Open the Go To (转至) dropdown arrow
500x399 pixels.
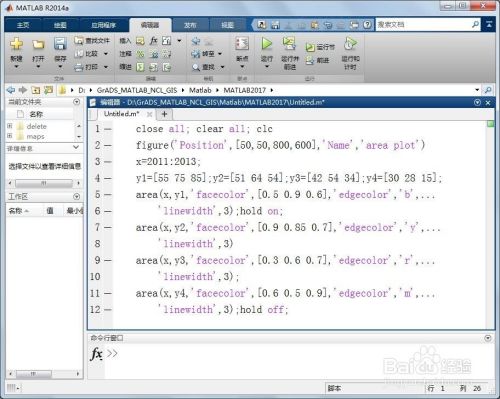click(220, 54)
